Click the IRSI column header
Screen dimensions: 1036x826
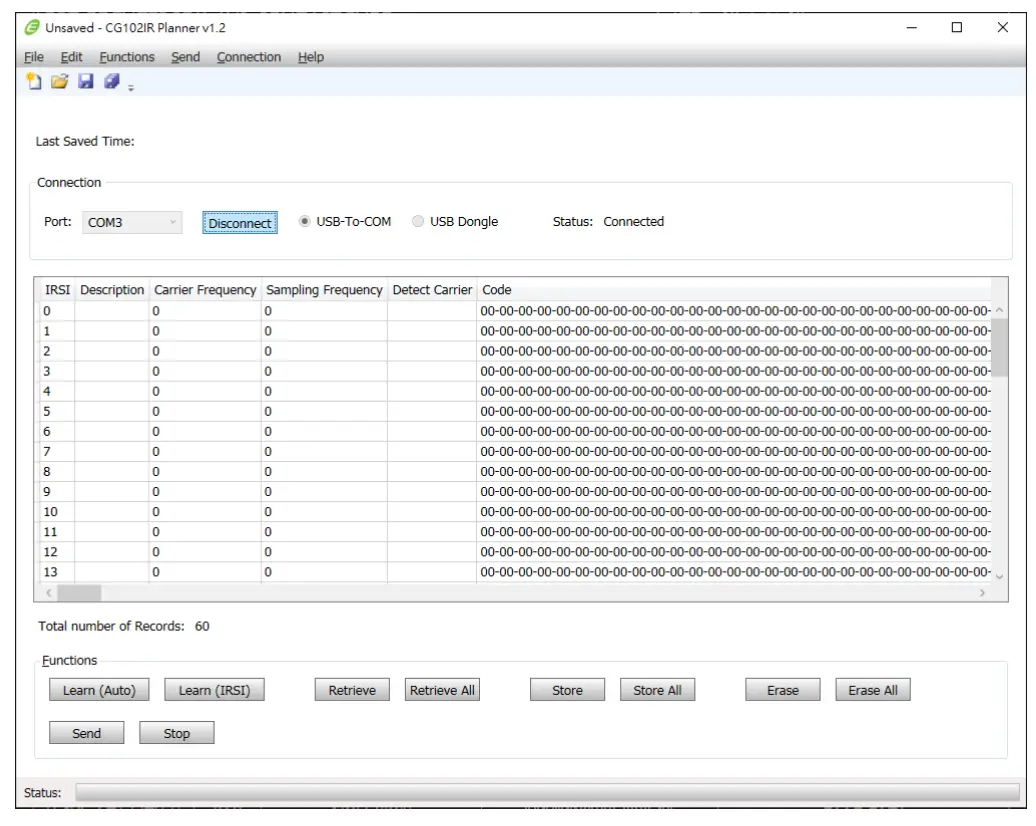(57, 289)
